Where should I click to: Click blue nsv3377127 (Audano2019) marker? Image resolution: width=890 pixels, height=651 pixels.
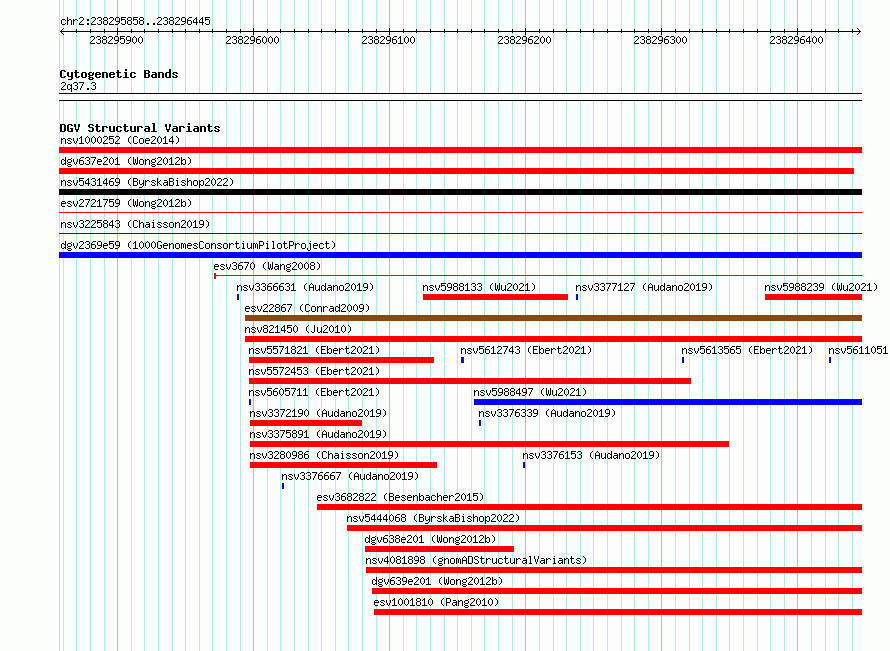(577, 297)
